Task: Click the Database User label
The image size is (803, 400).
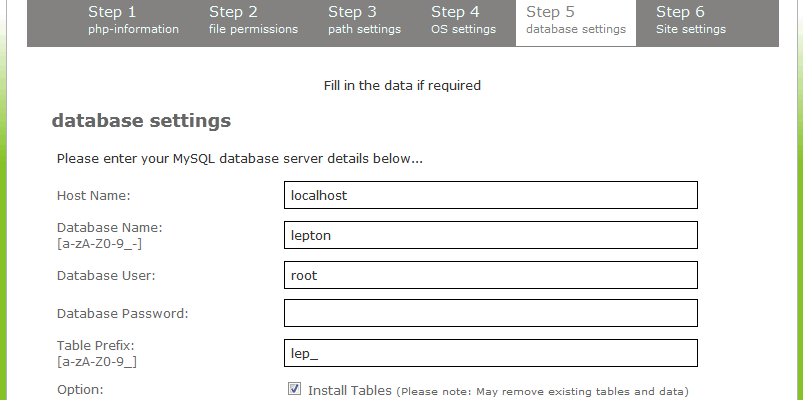Action: [106, 276]
